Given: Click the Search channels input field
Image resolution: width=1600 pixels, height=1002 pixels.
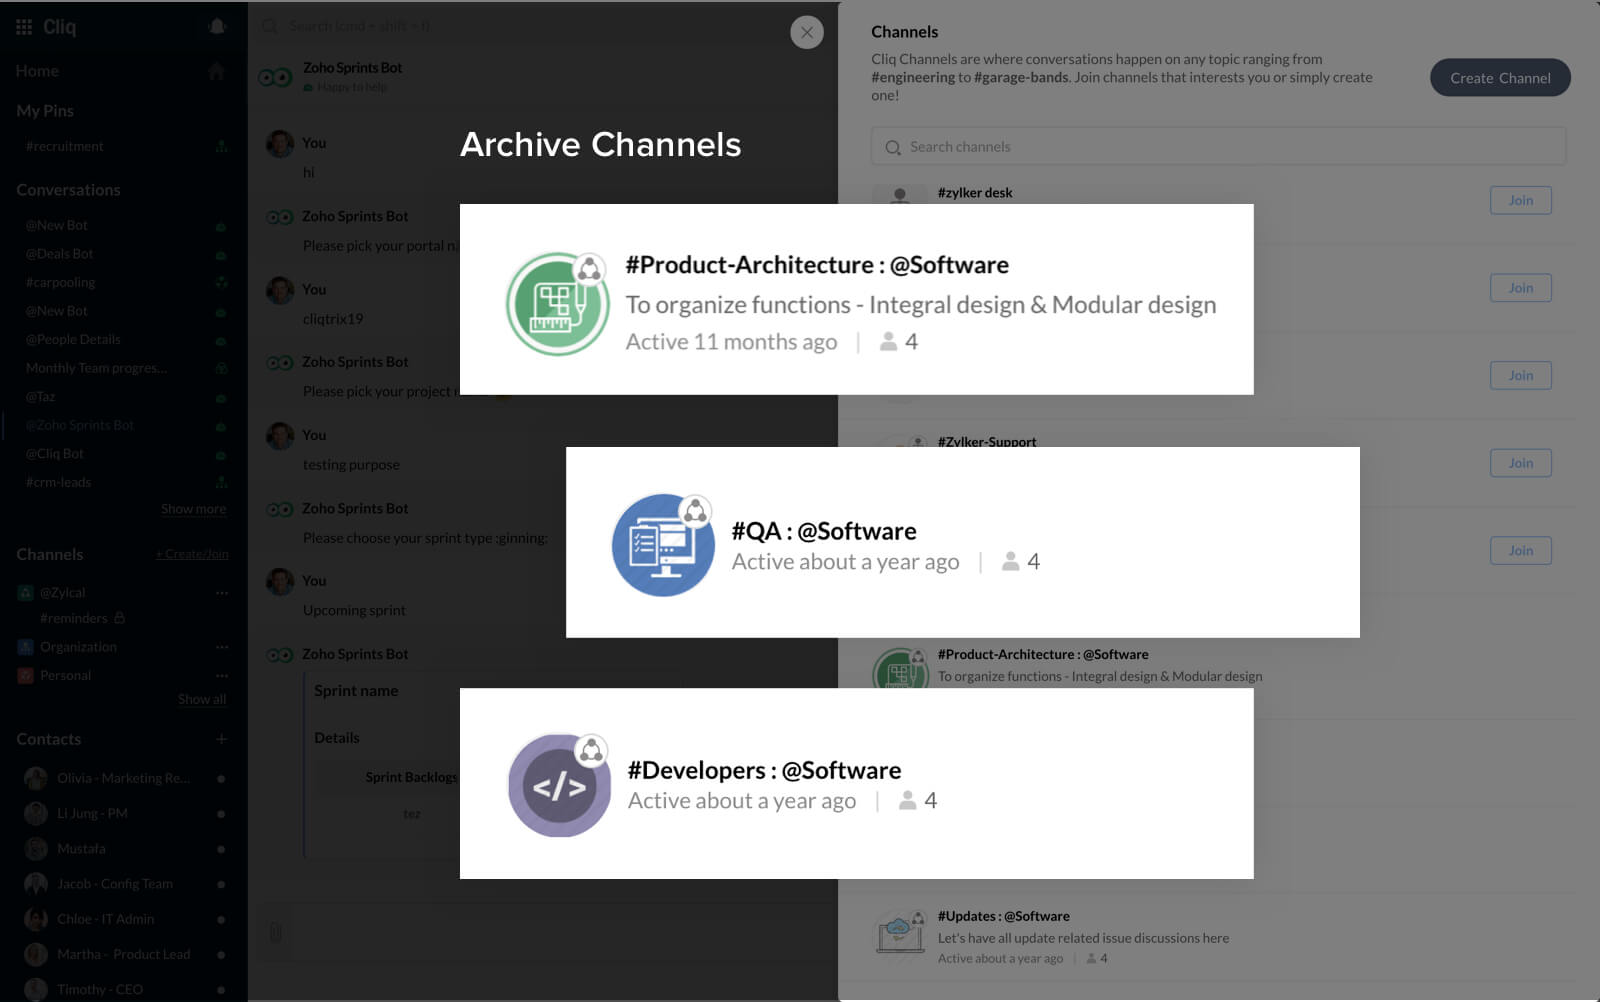Looking at the screenshot, I should coord(1218,146).
